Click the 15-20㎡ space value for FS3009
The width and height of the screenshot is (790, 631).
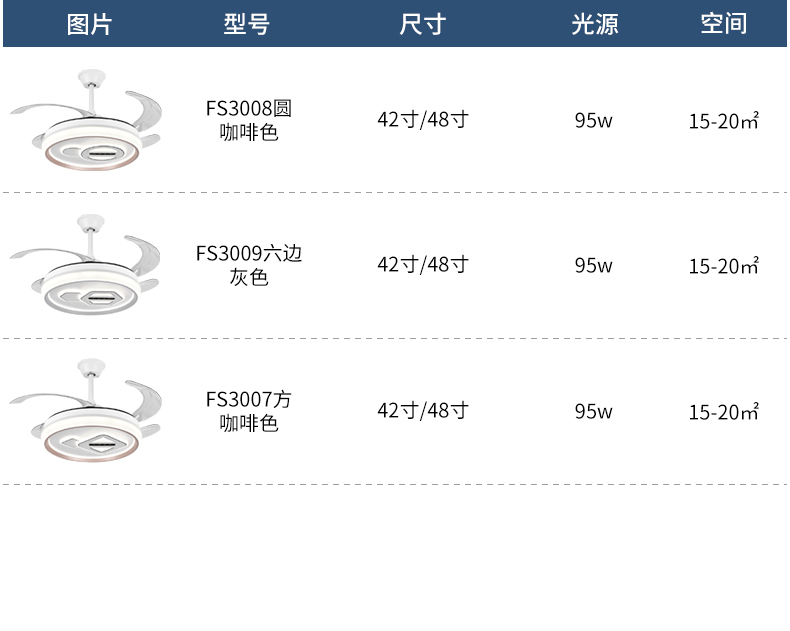(x=723, y=266)
